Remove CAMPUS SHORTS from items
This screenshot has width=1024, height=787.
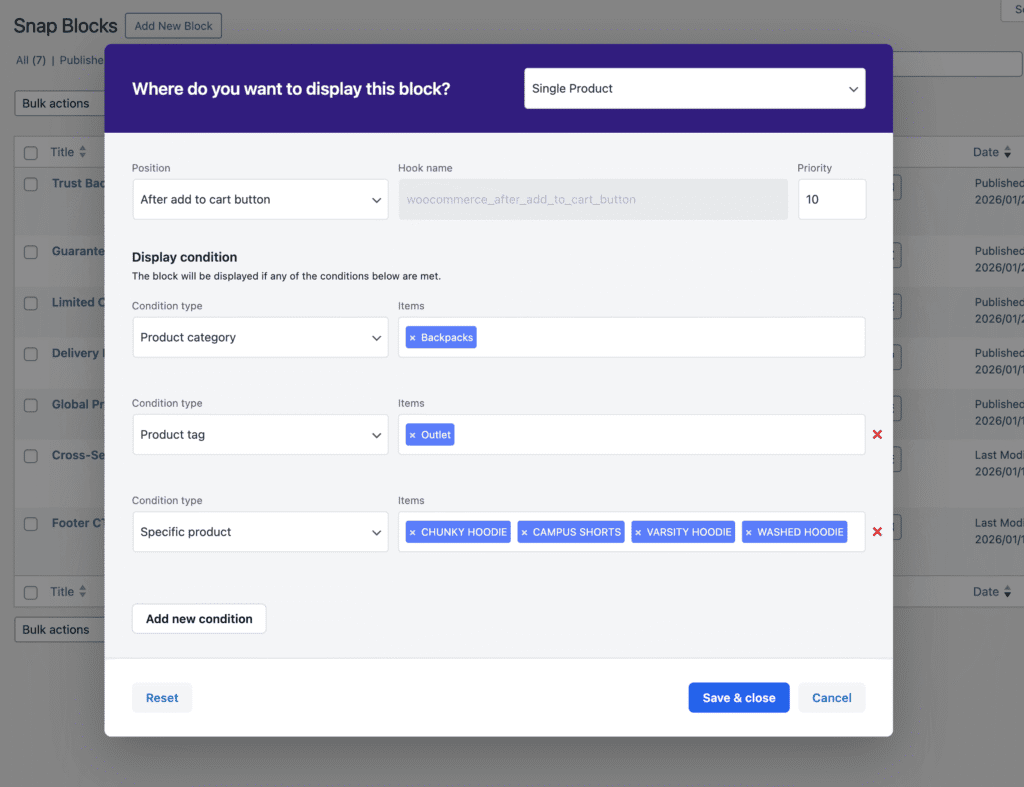click(x=524, y=532)
